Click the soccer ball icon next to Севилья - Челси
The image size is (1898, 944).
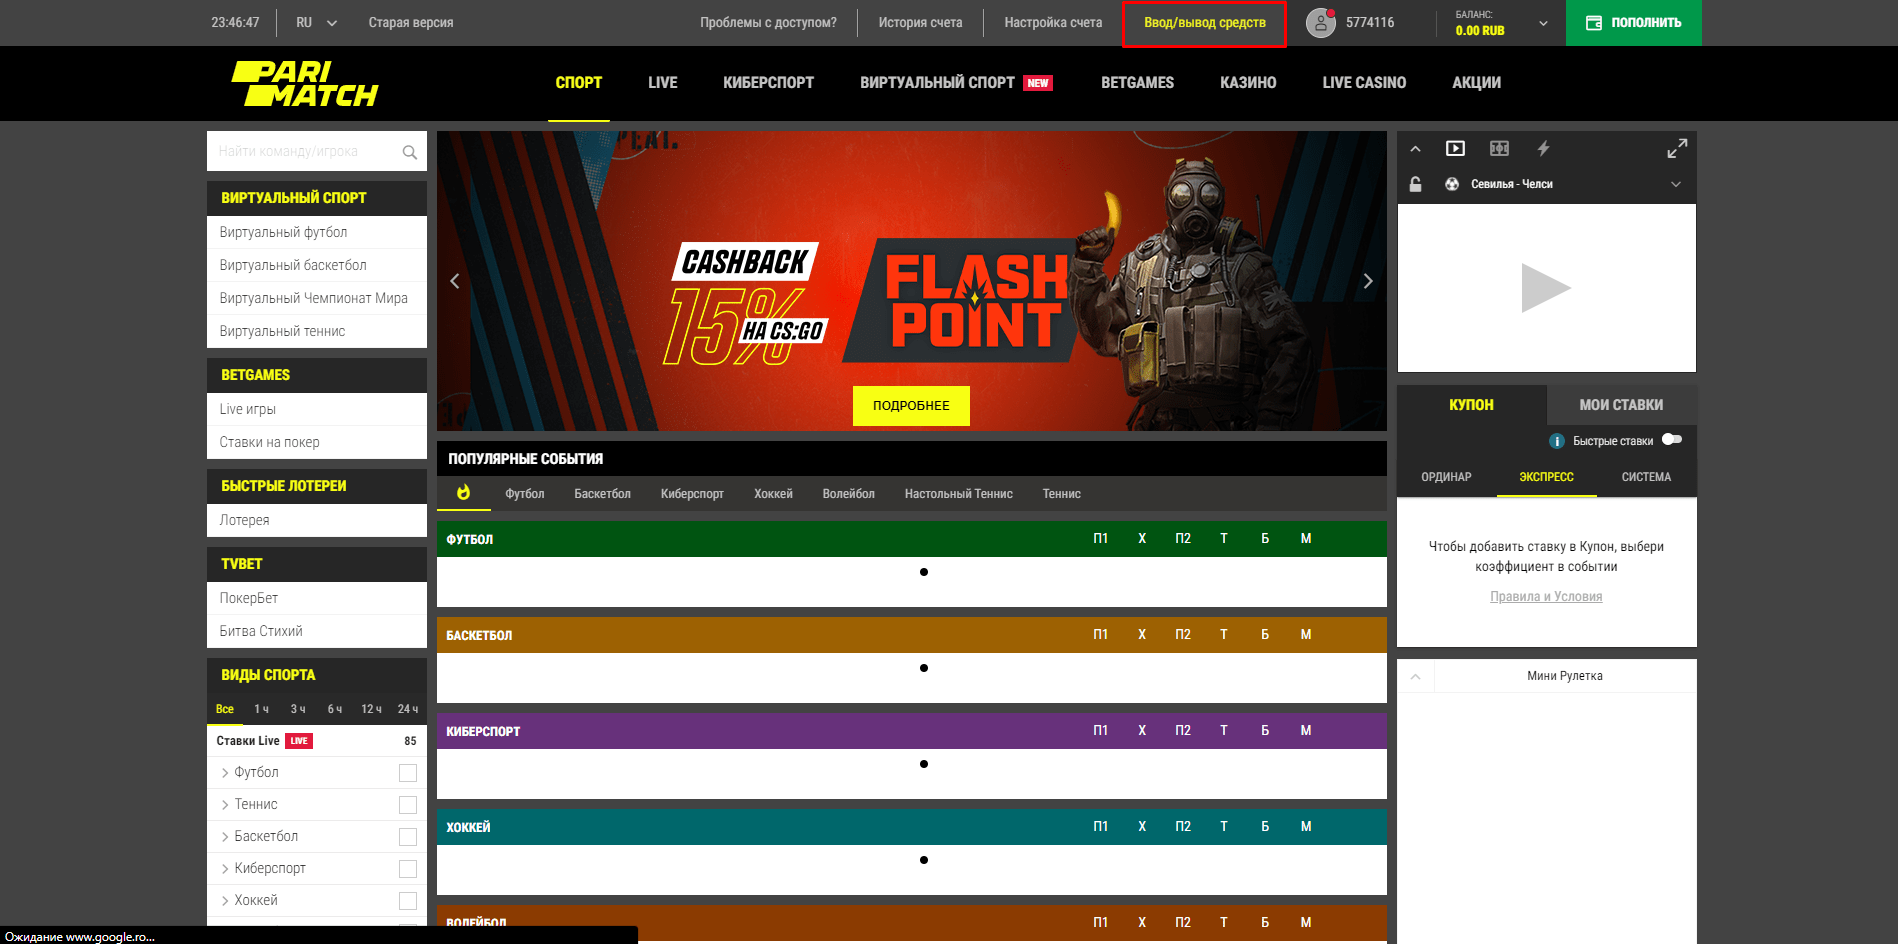tap(1452, 184)
